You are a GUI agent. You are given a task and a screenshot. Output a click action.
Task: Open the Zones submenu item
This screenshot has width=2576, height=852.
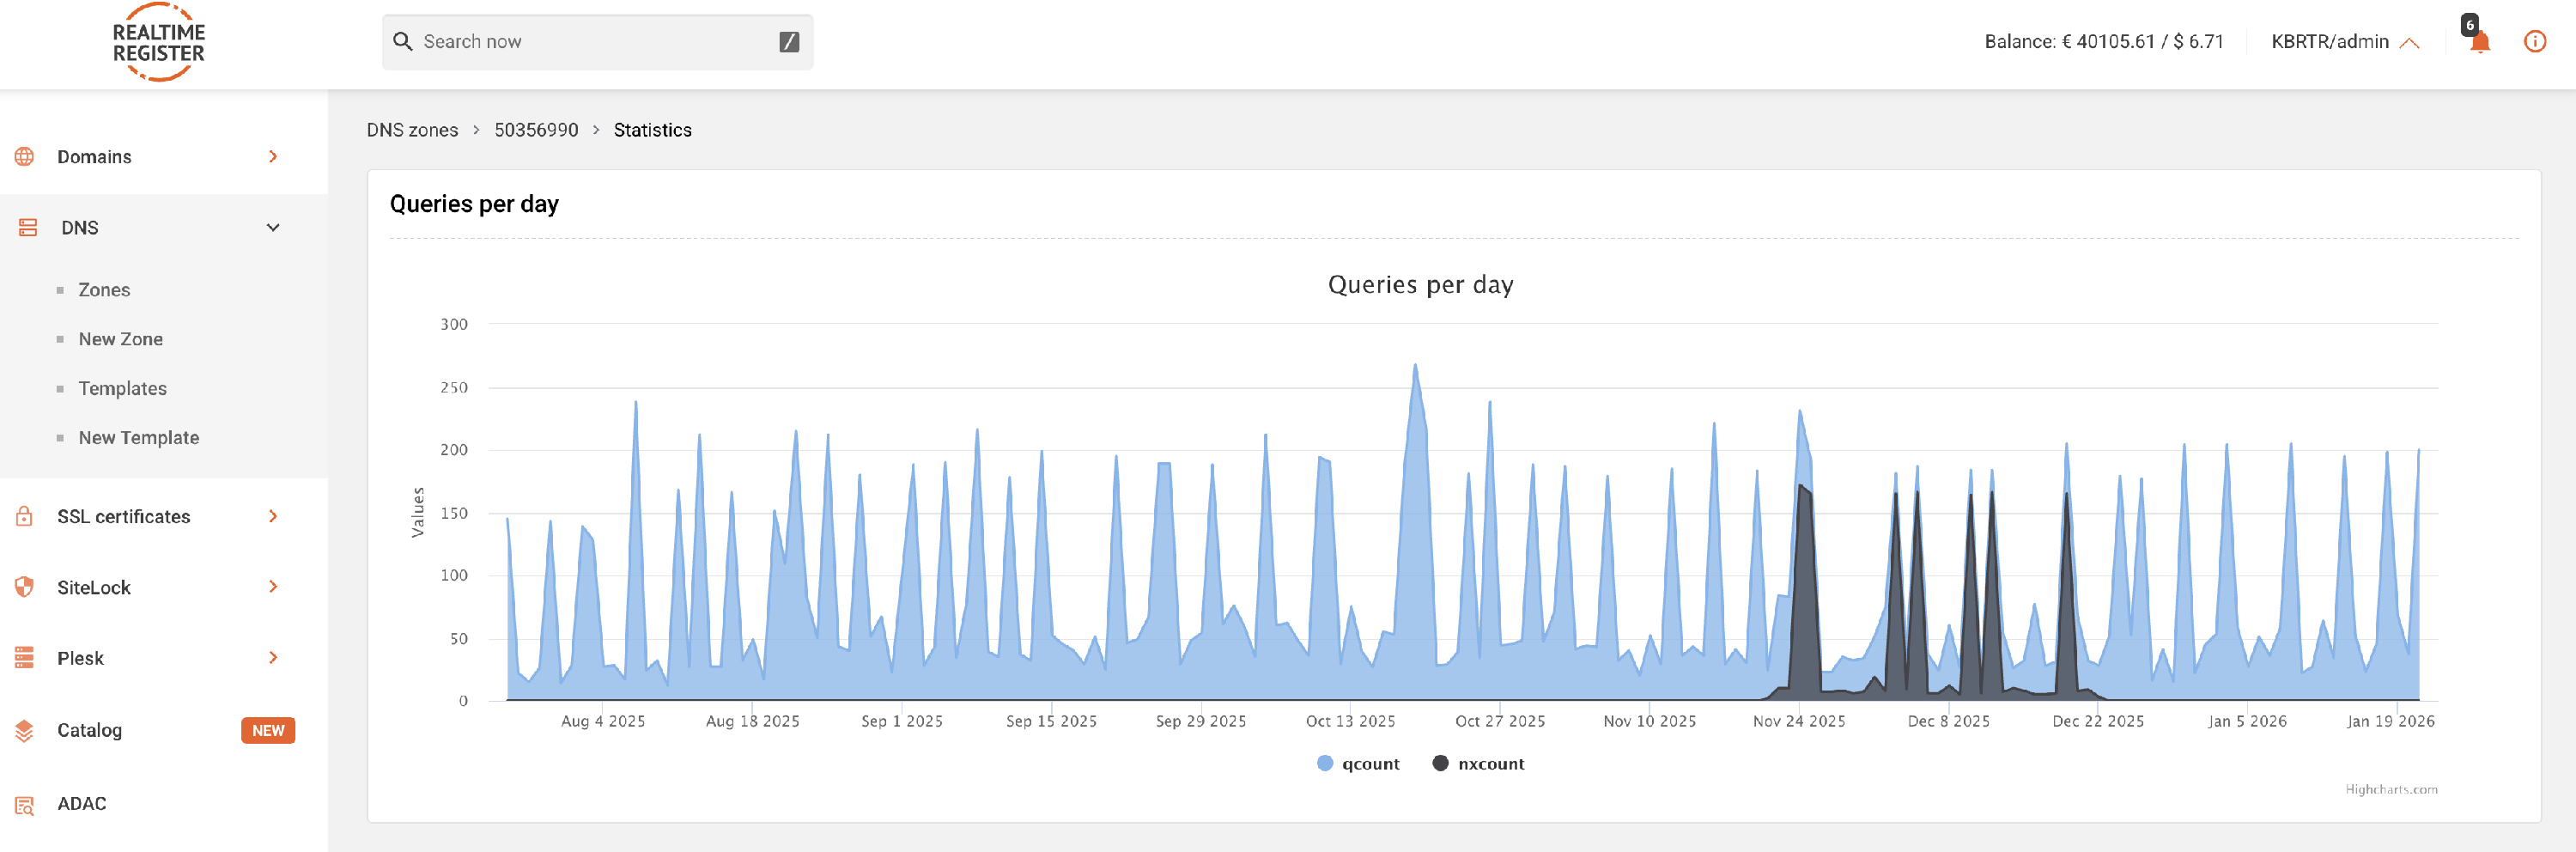point(104,290)
